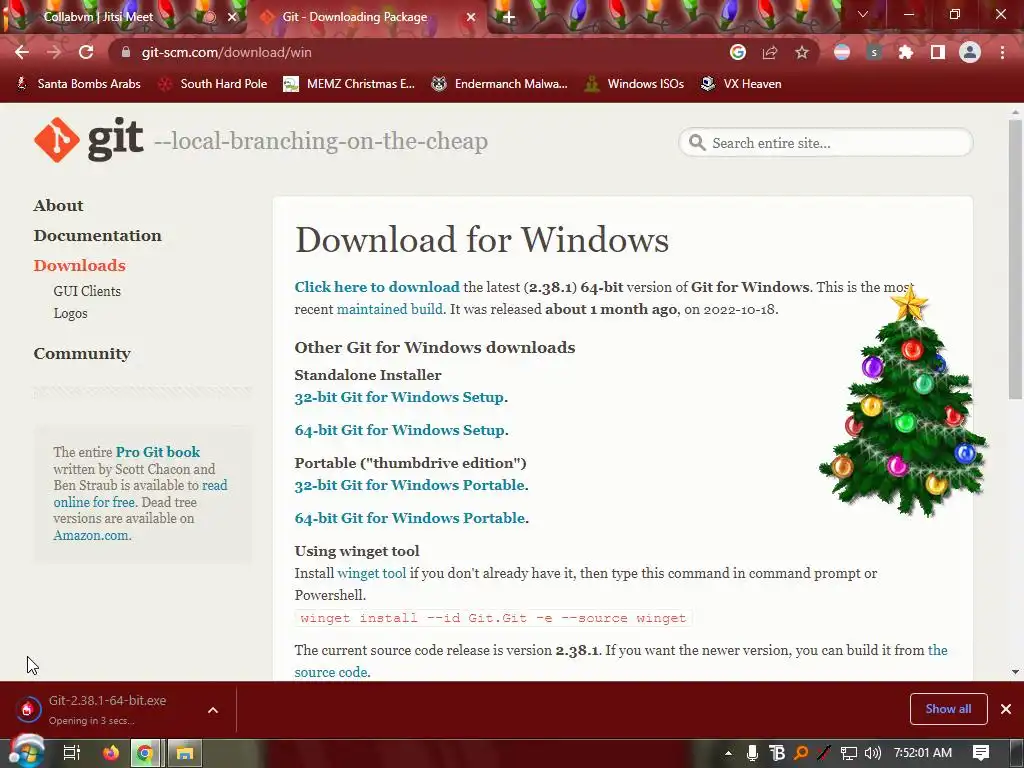Click the 'Click here to download' link
The image size is (1024, 768).
(377, 287)
